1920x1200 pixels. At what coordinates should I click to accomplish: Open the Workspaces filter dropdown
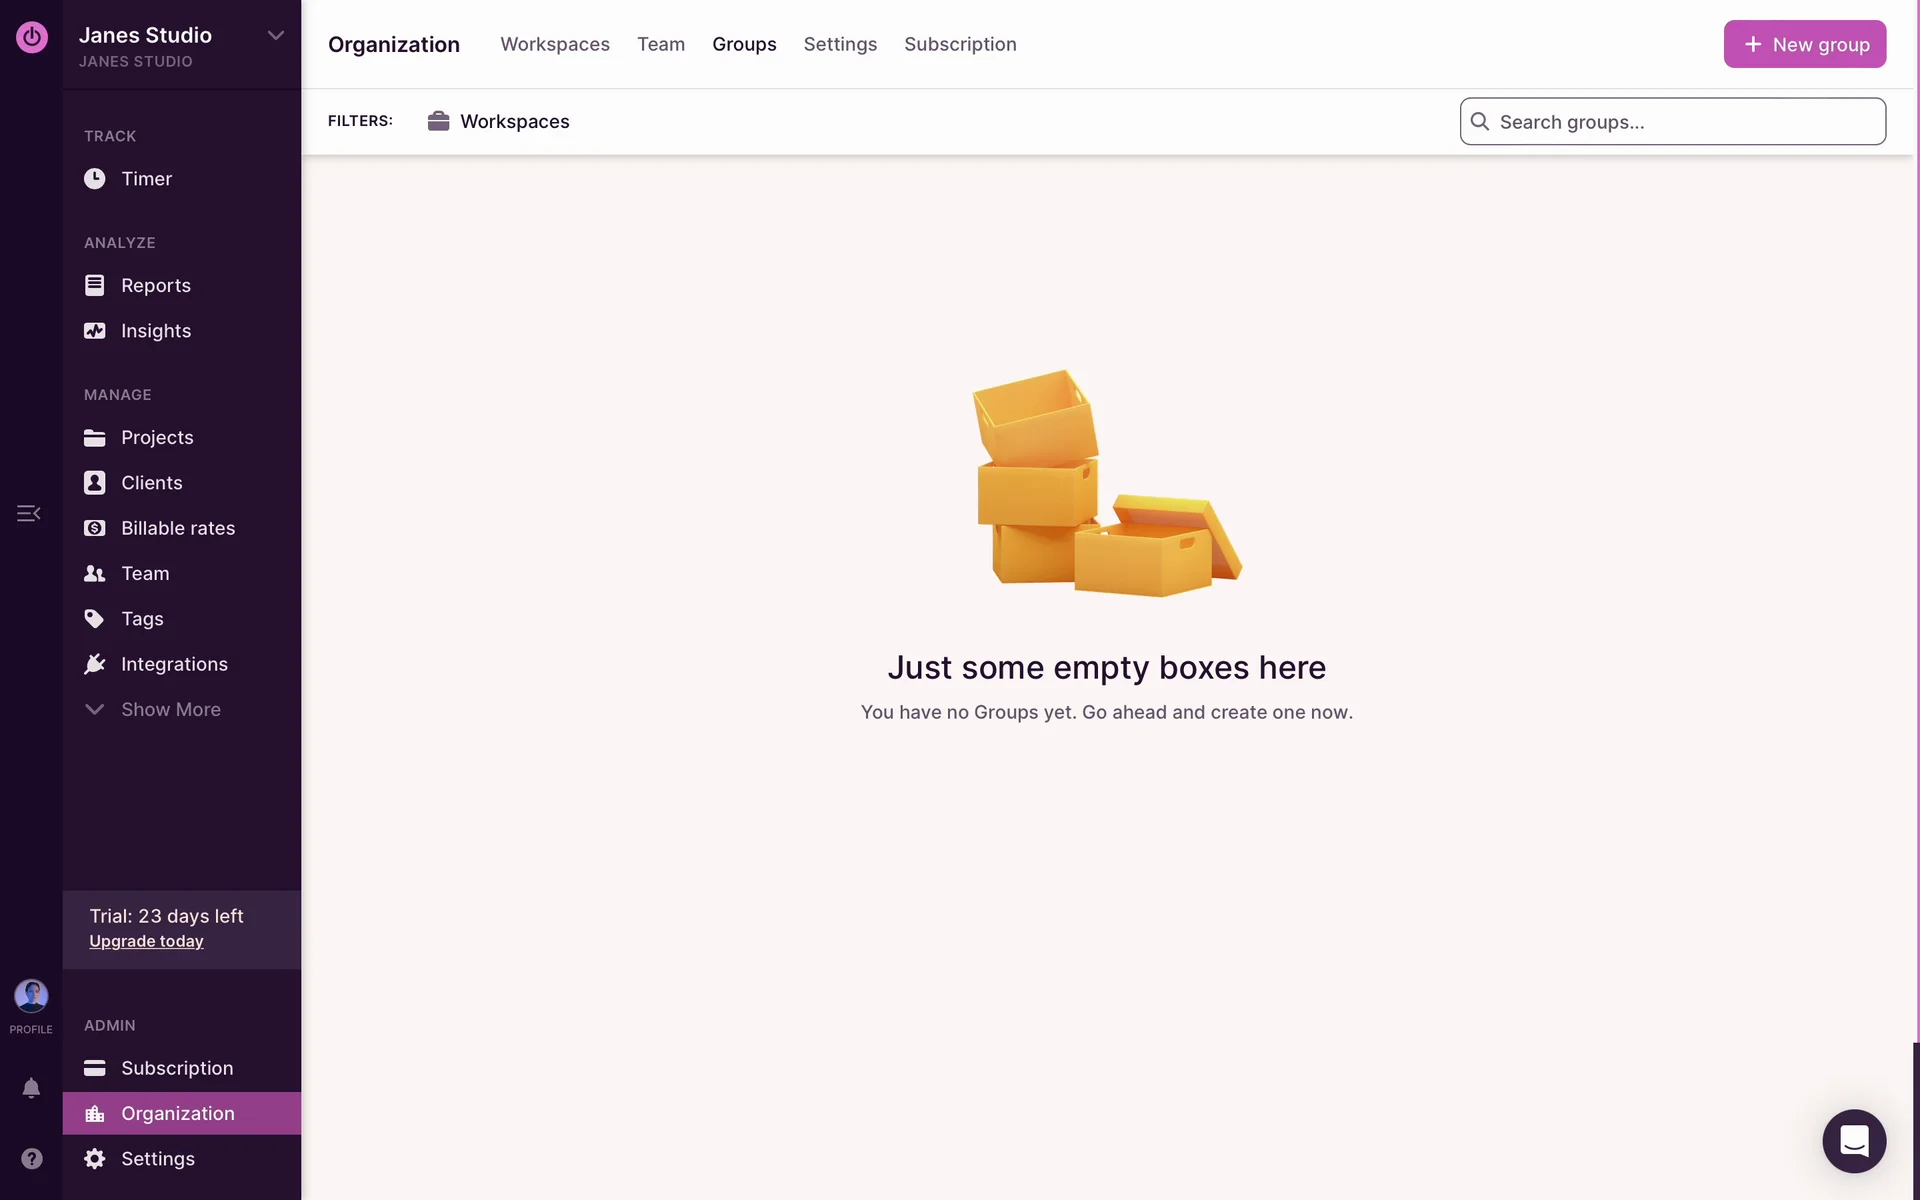(498, 122)
